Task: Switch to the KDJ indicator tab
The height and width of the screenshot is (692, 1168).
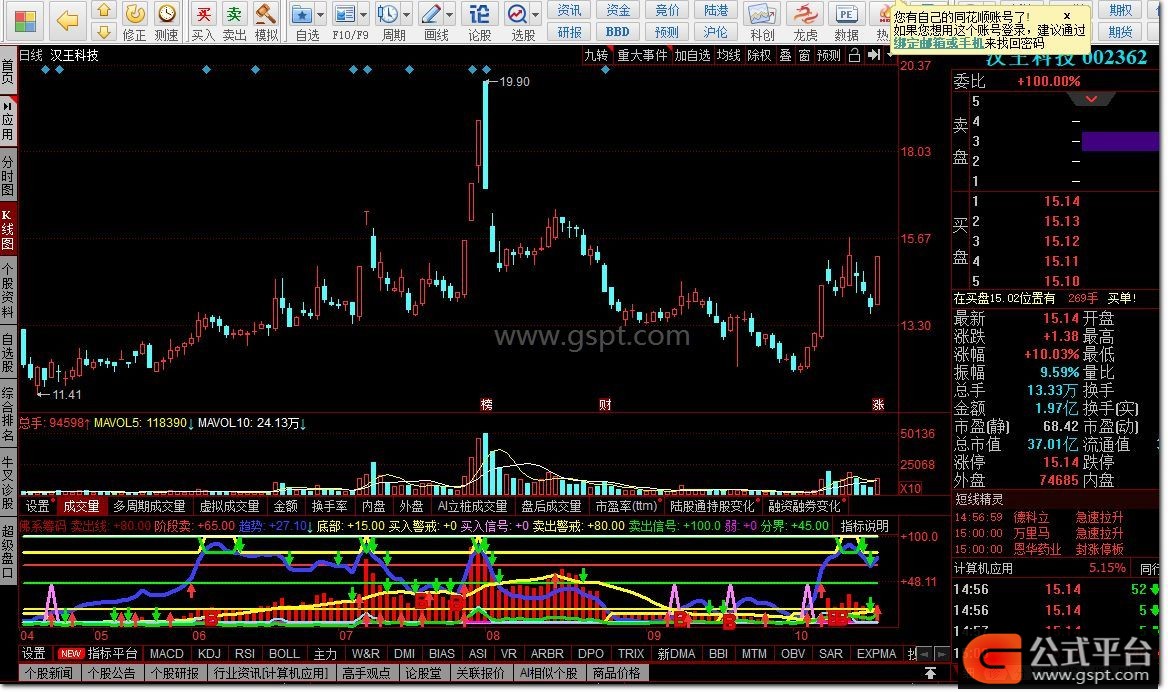Action: click(209, 654)
